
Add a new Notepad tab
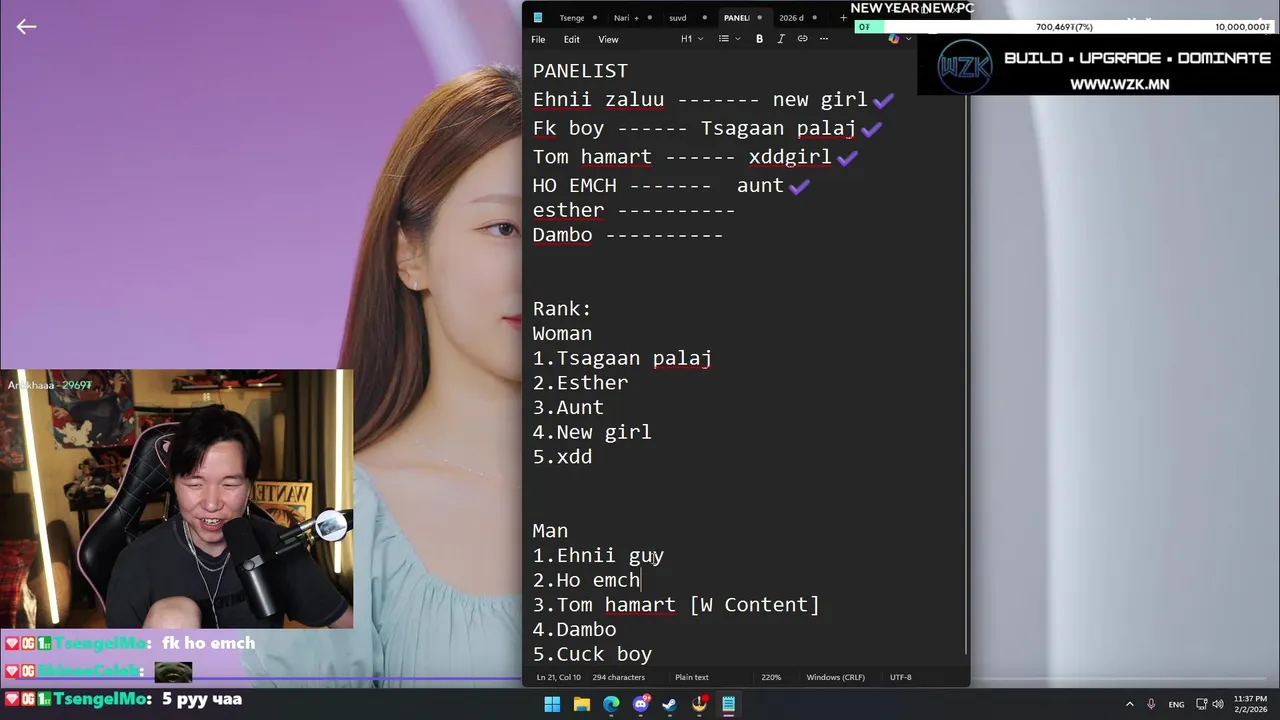point(843,17)
